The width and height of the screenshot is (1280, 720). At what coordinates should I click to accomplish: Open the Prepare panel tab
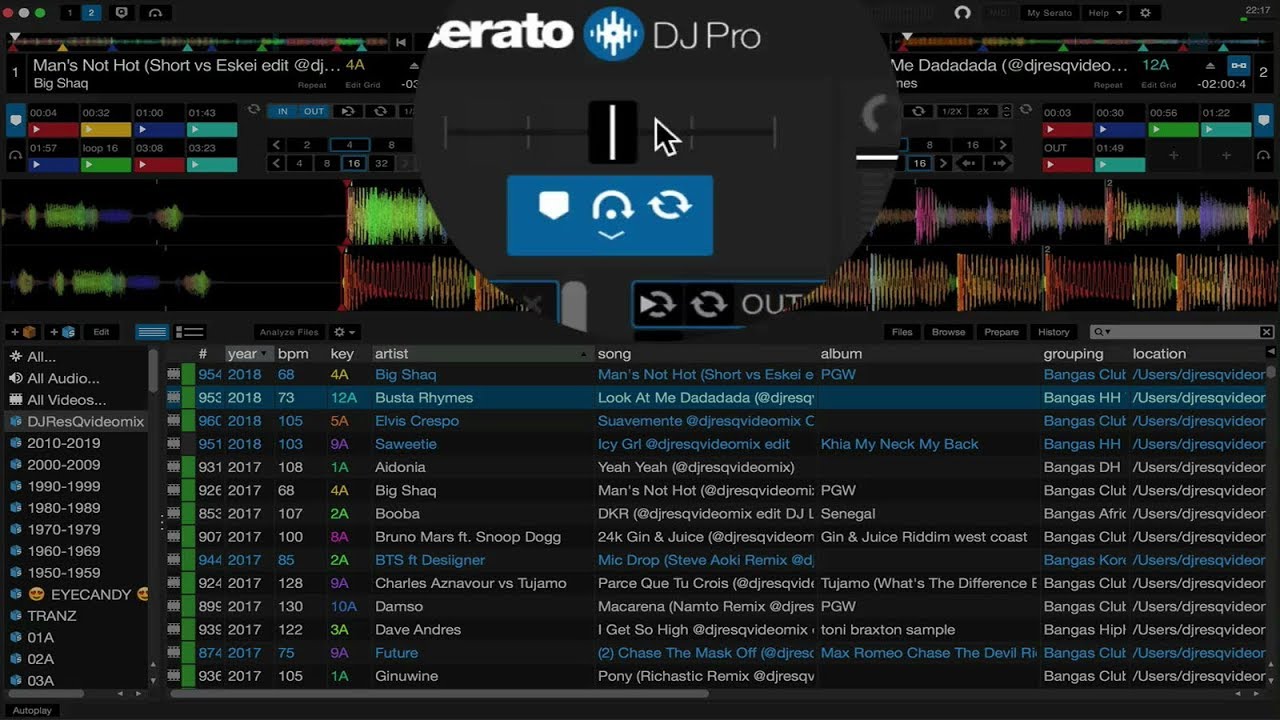pos(1001,332)
